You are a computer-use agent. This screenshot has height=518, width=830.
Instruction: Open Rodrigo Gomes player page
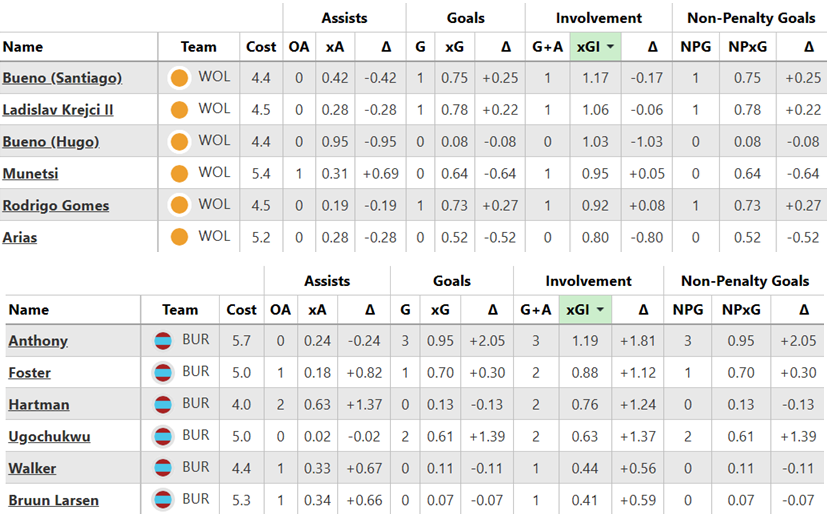click(55, 205)
